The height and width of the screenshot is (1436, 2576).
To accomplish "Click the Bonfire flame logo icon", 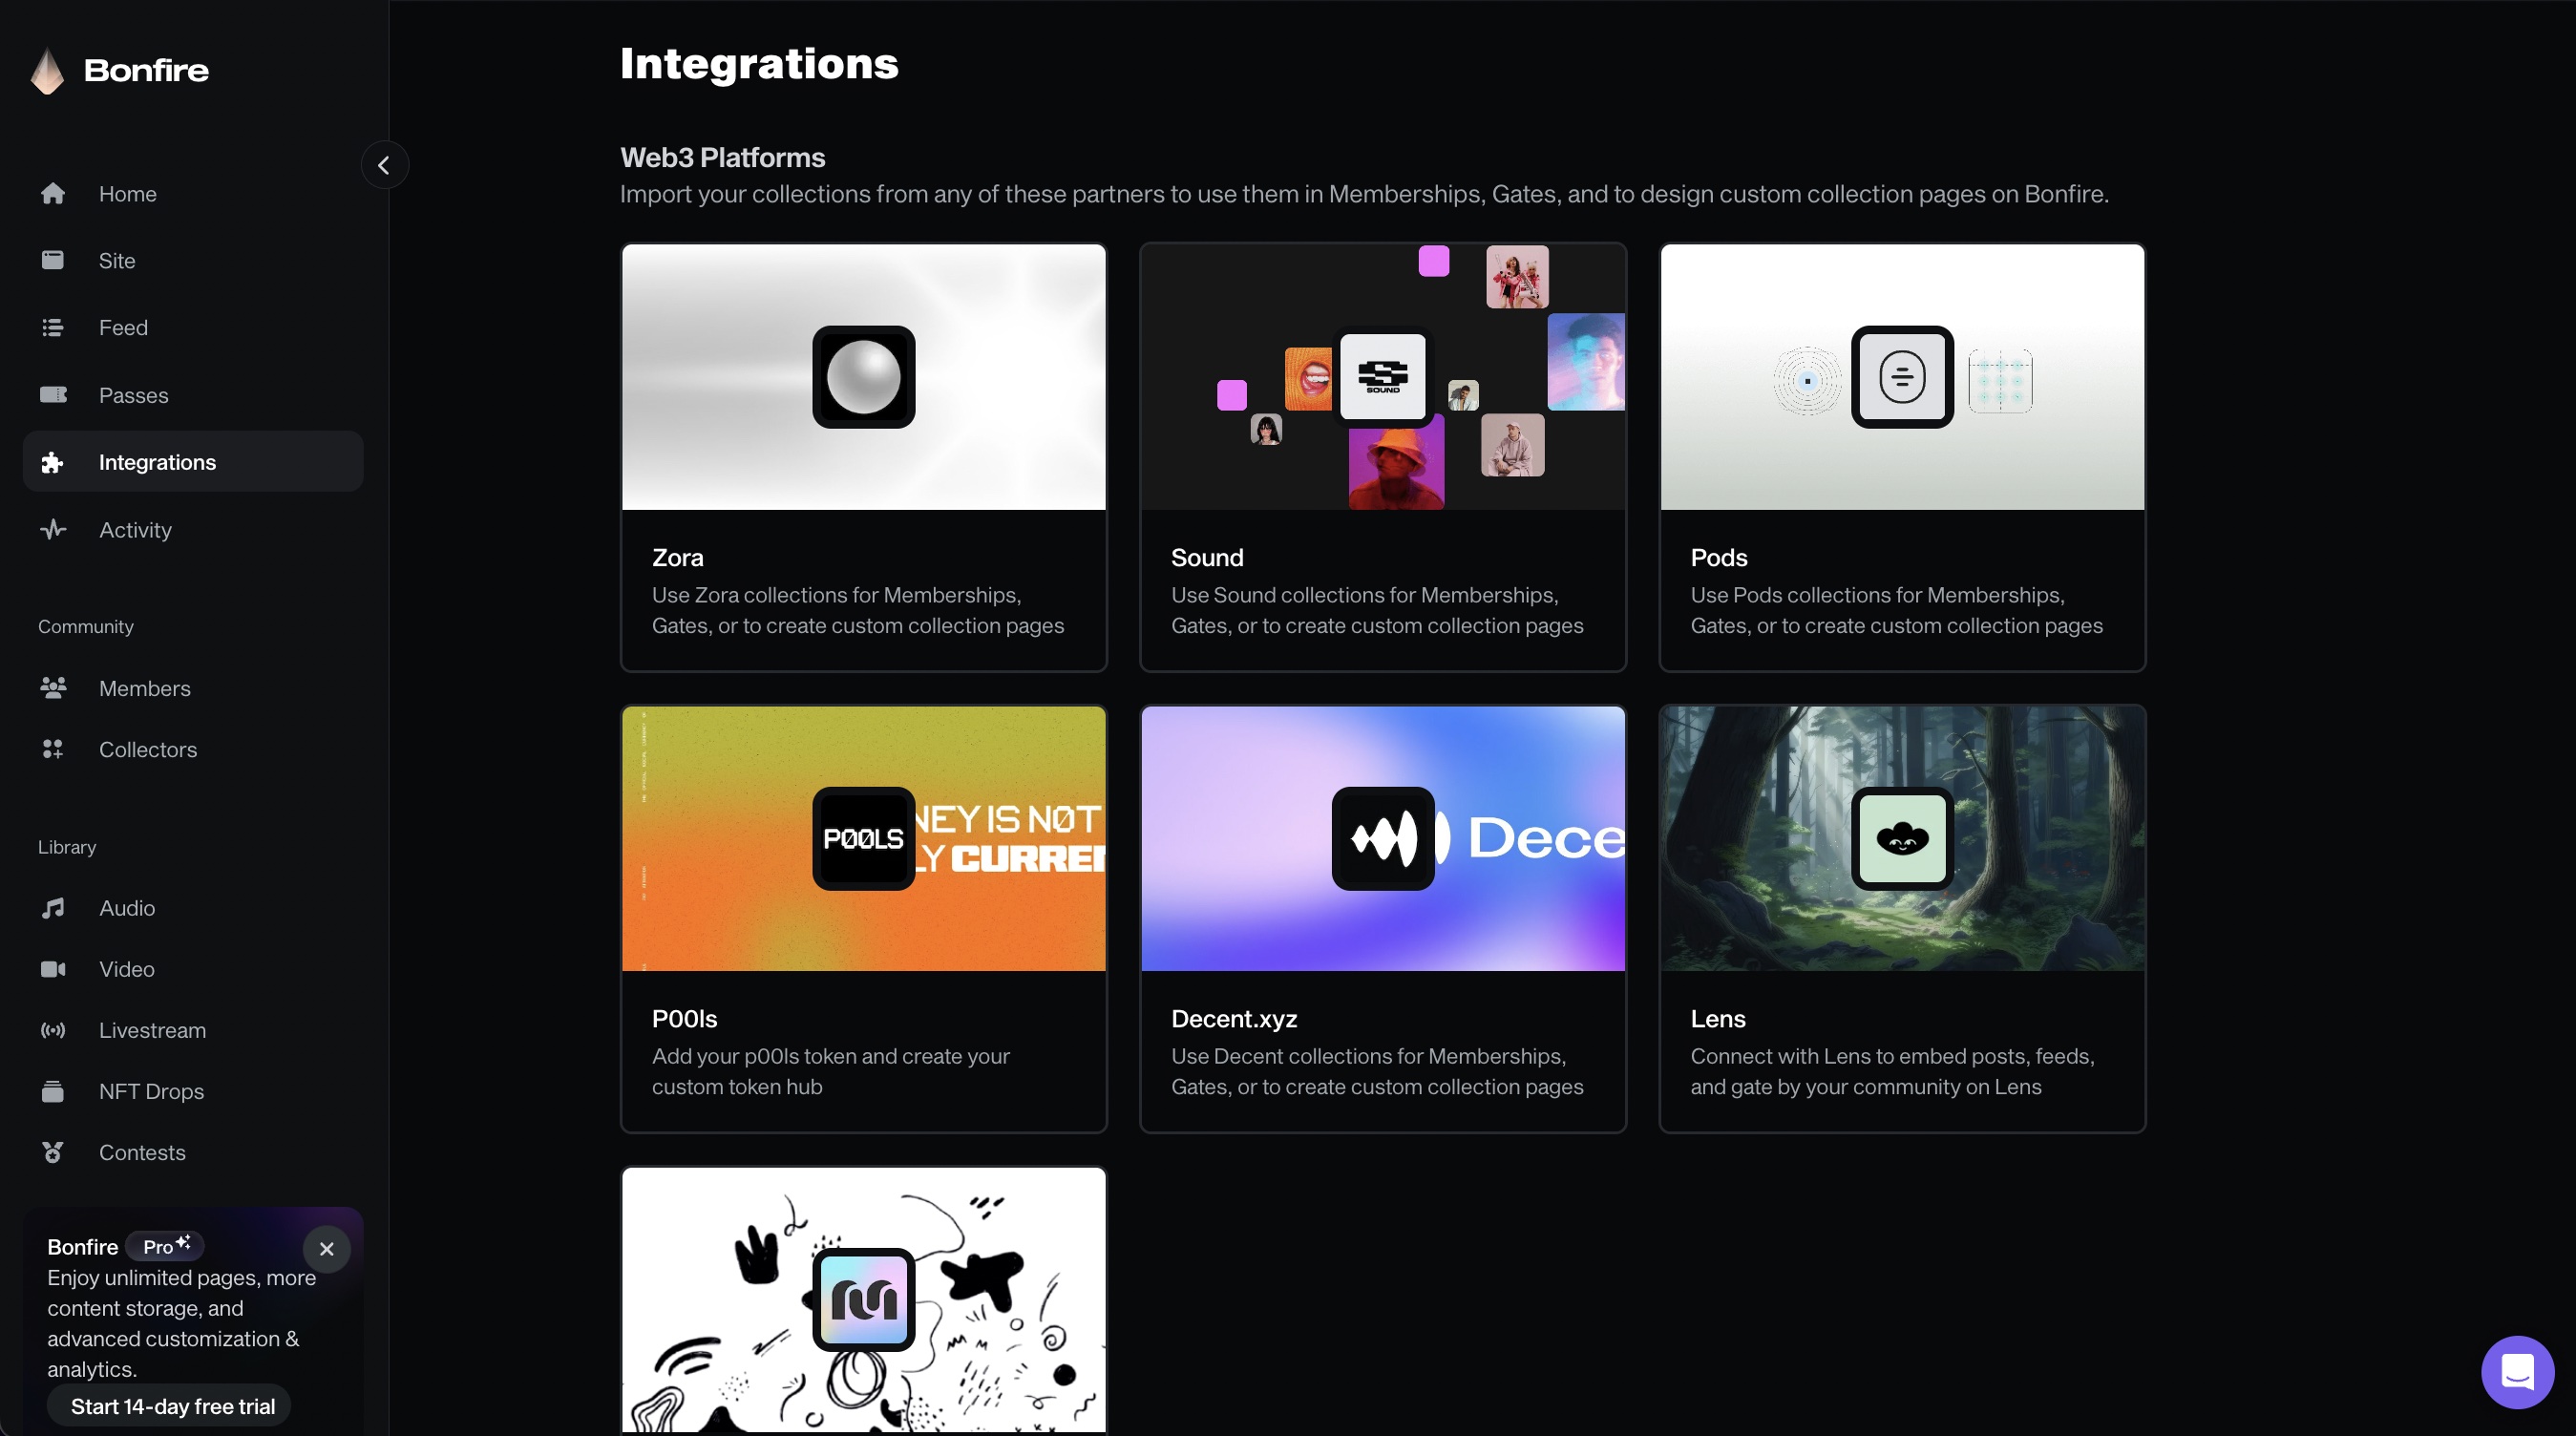I will [x=47, y=71].
